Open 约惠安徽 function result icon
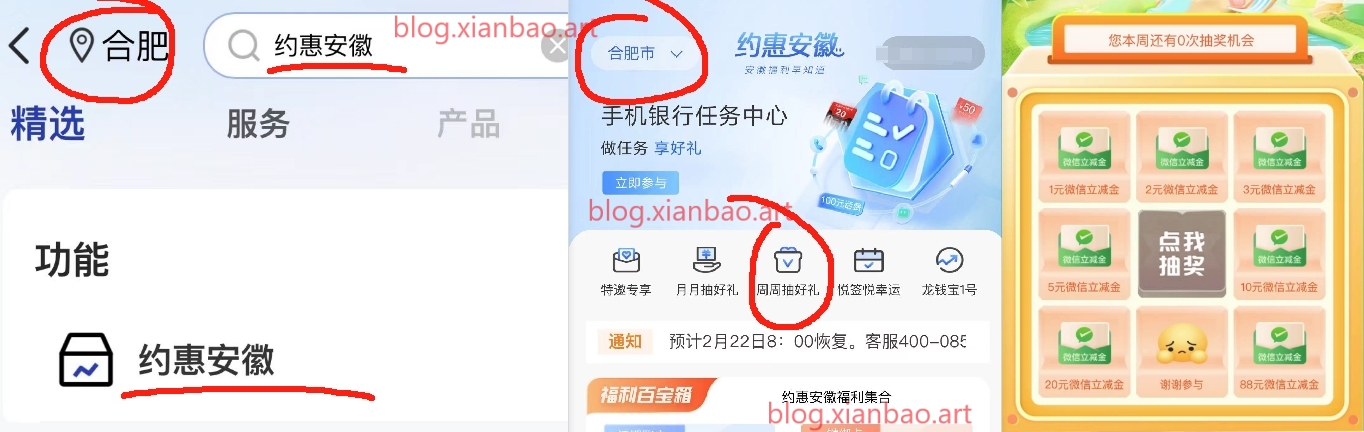This screenshot has width=1364, height=432. [x=86, y=360]
